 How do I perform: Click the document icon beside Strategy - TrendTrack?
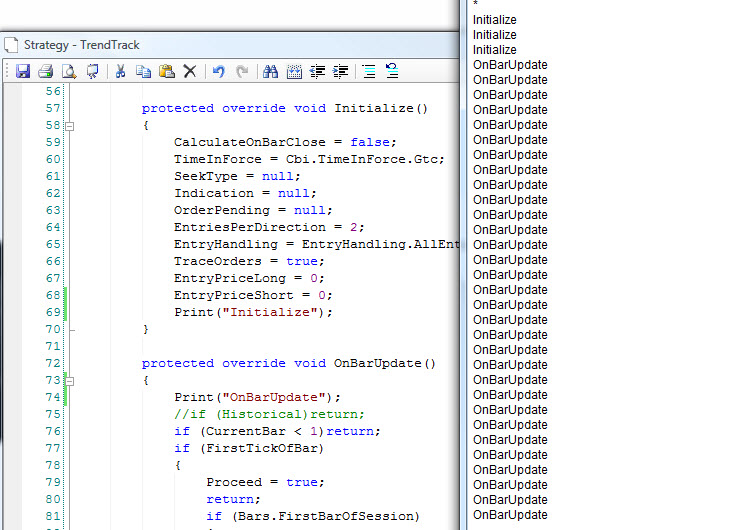click(x=11, y=45)
